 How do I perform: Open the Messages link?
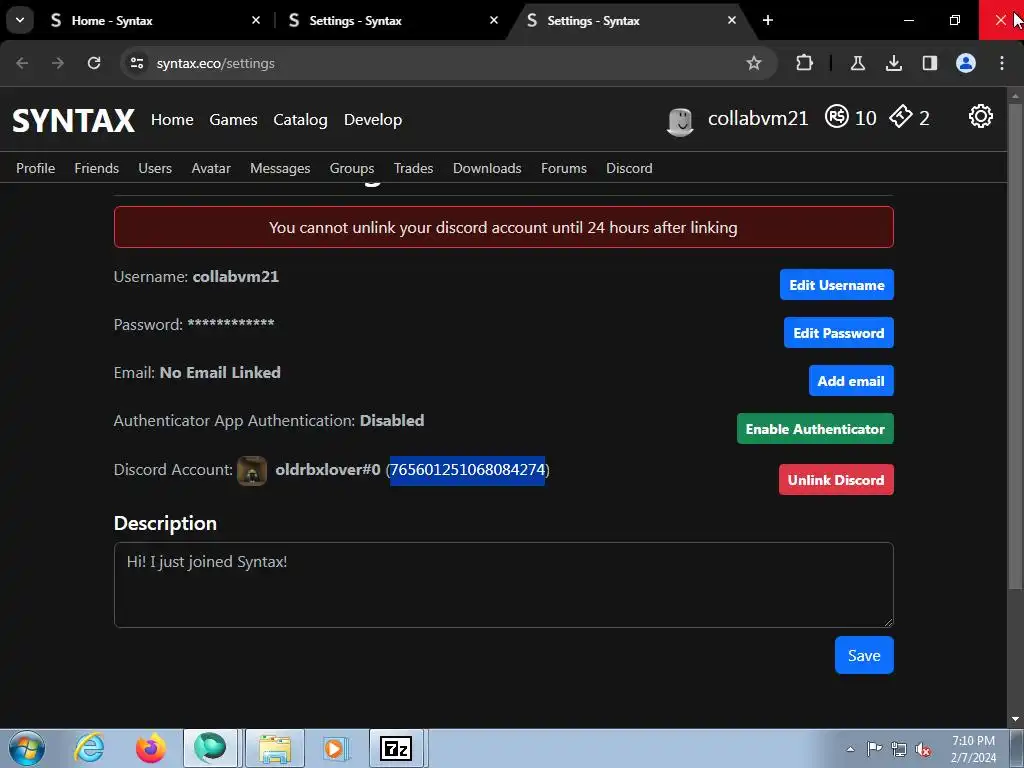pos(280,168)
